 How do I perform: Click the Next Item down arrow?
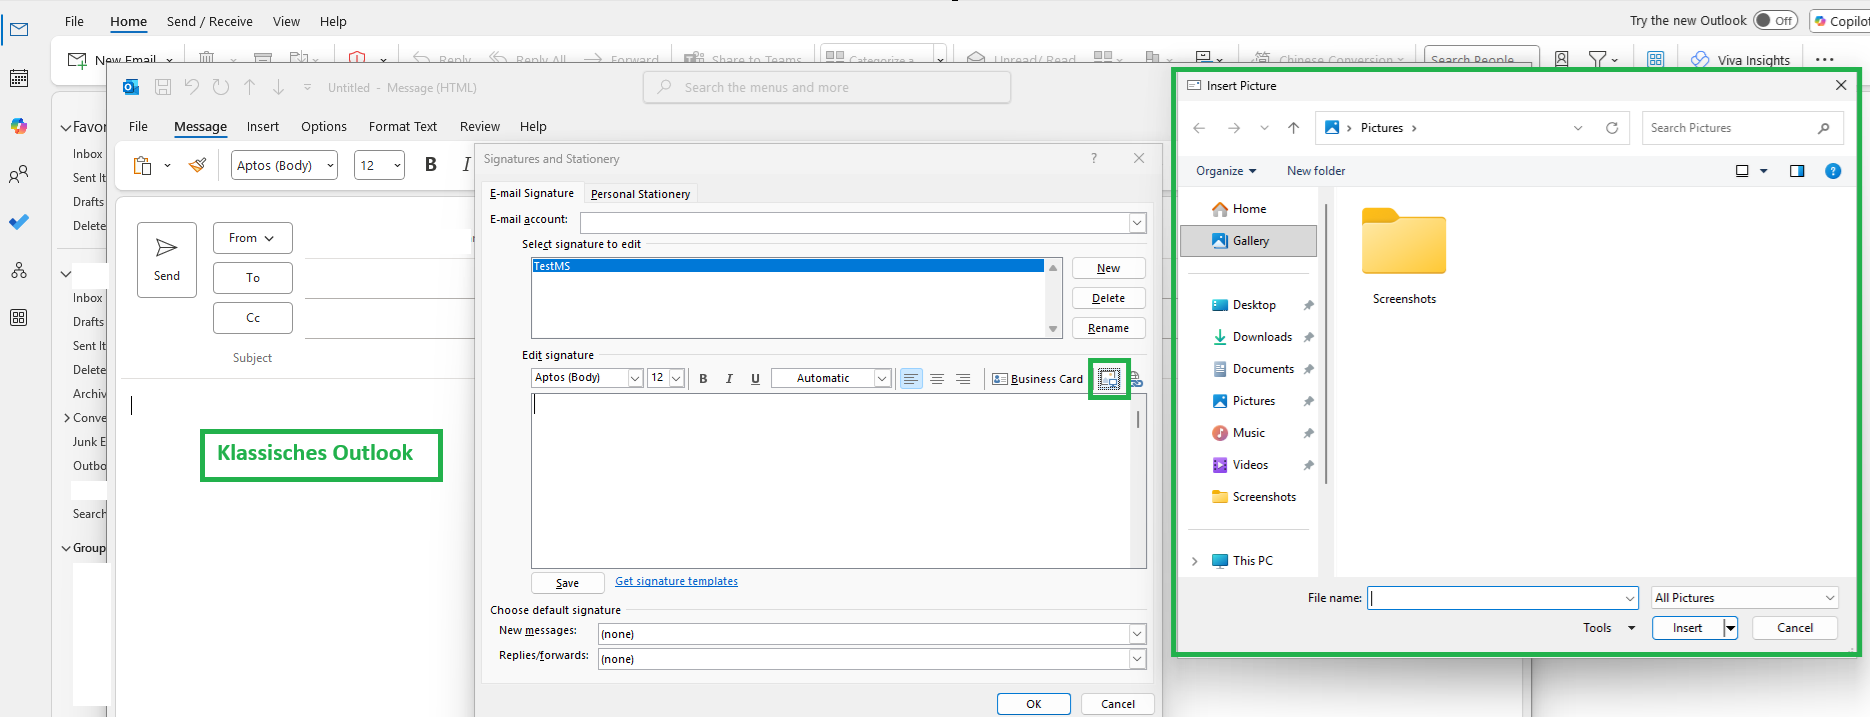[x=279, y=87]
